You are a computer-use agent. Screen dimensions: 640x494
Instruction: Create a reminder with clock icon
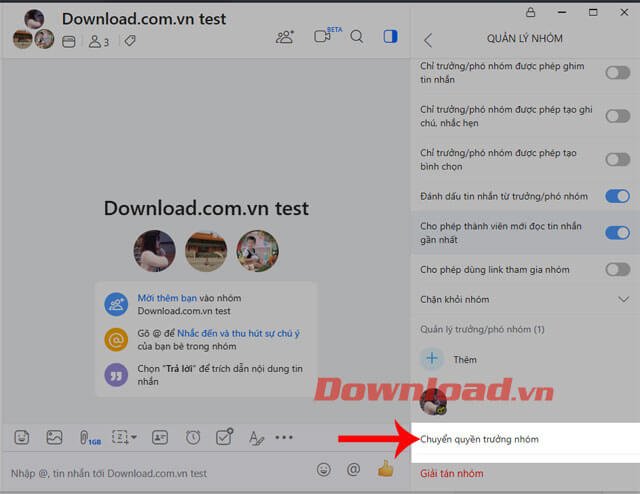[193, 438]
